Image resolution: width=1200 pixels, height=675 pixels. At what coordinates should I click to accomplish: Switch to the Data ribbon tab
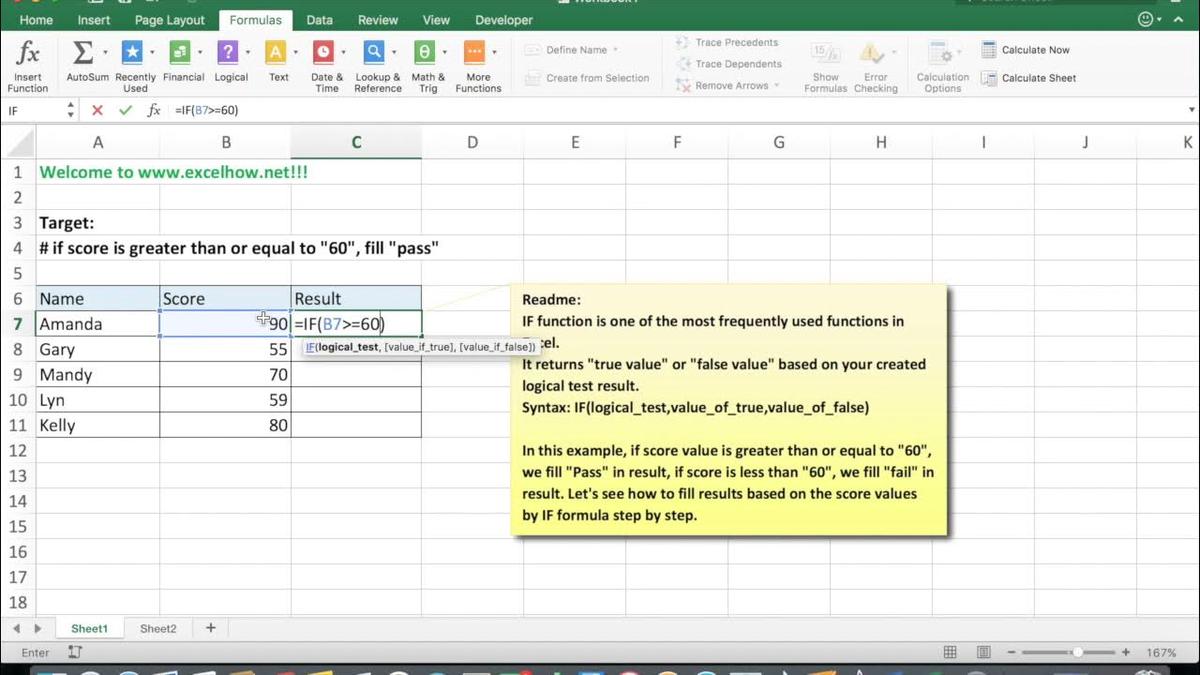tap(319, 19)
